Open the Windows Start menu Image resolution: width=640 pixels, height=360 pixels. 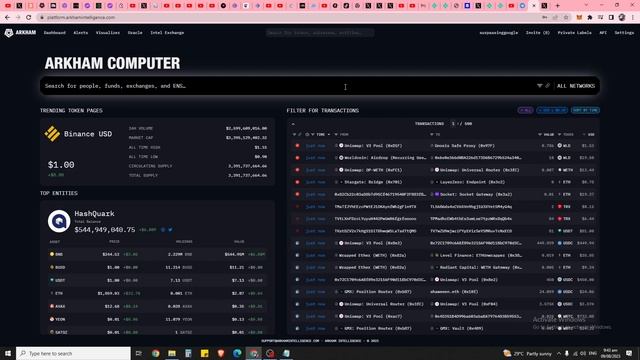coord(8,353)
